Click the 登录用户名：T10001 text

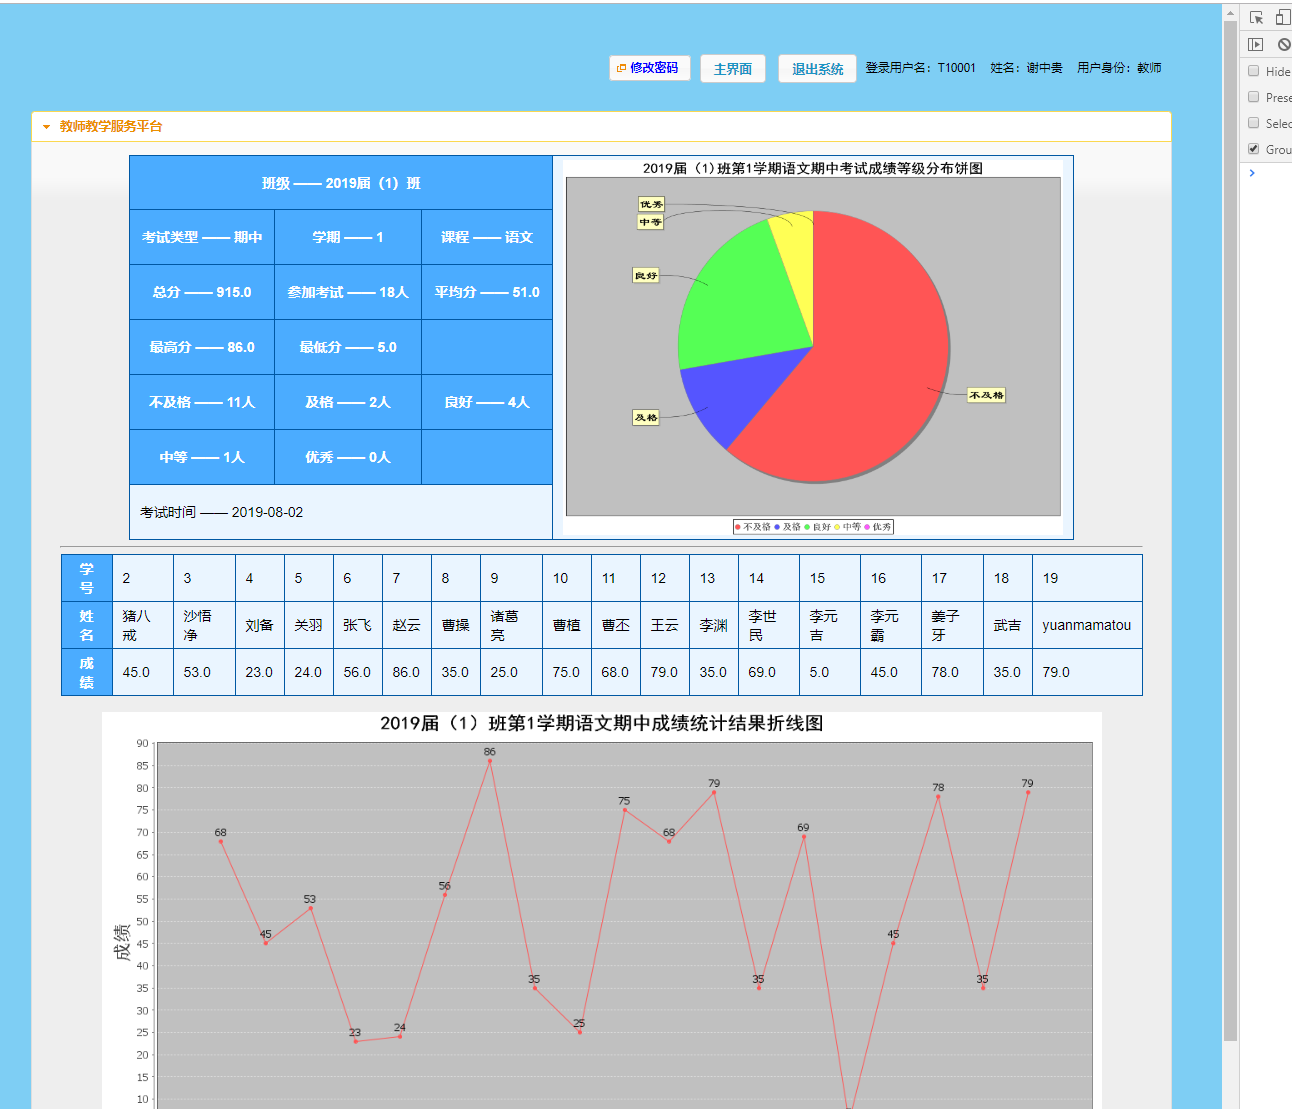(920, 68)
